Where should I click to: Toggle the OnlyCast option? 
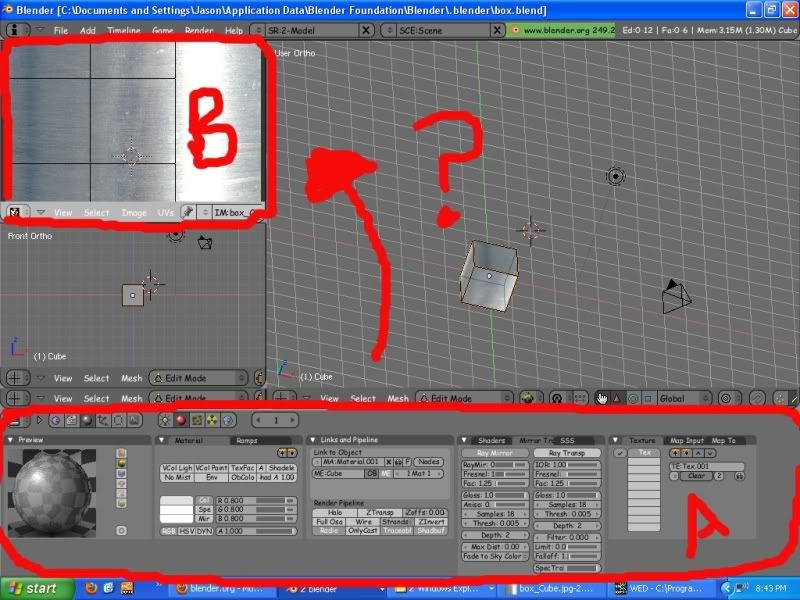click(363, 531)
